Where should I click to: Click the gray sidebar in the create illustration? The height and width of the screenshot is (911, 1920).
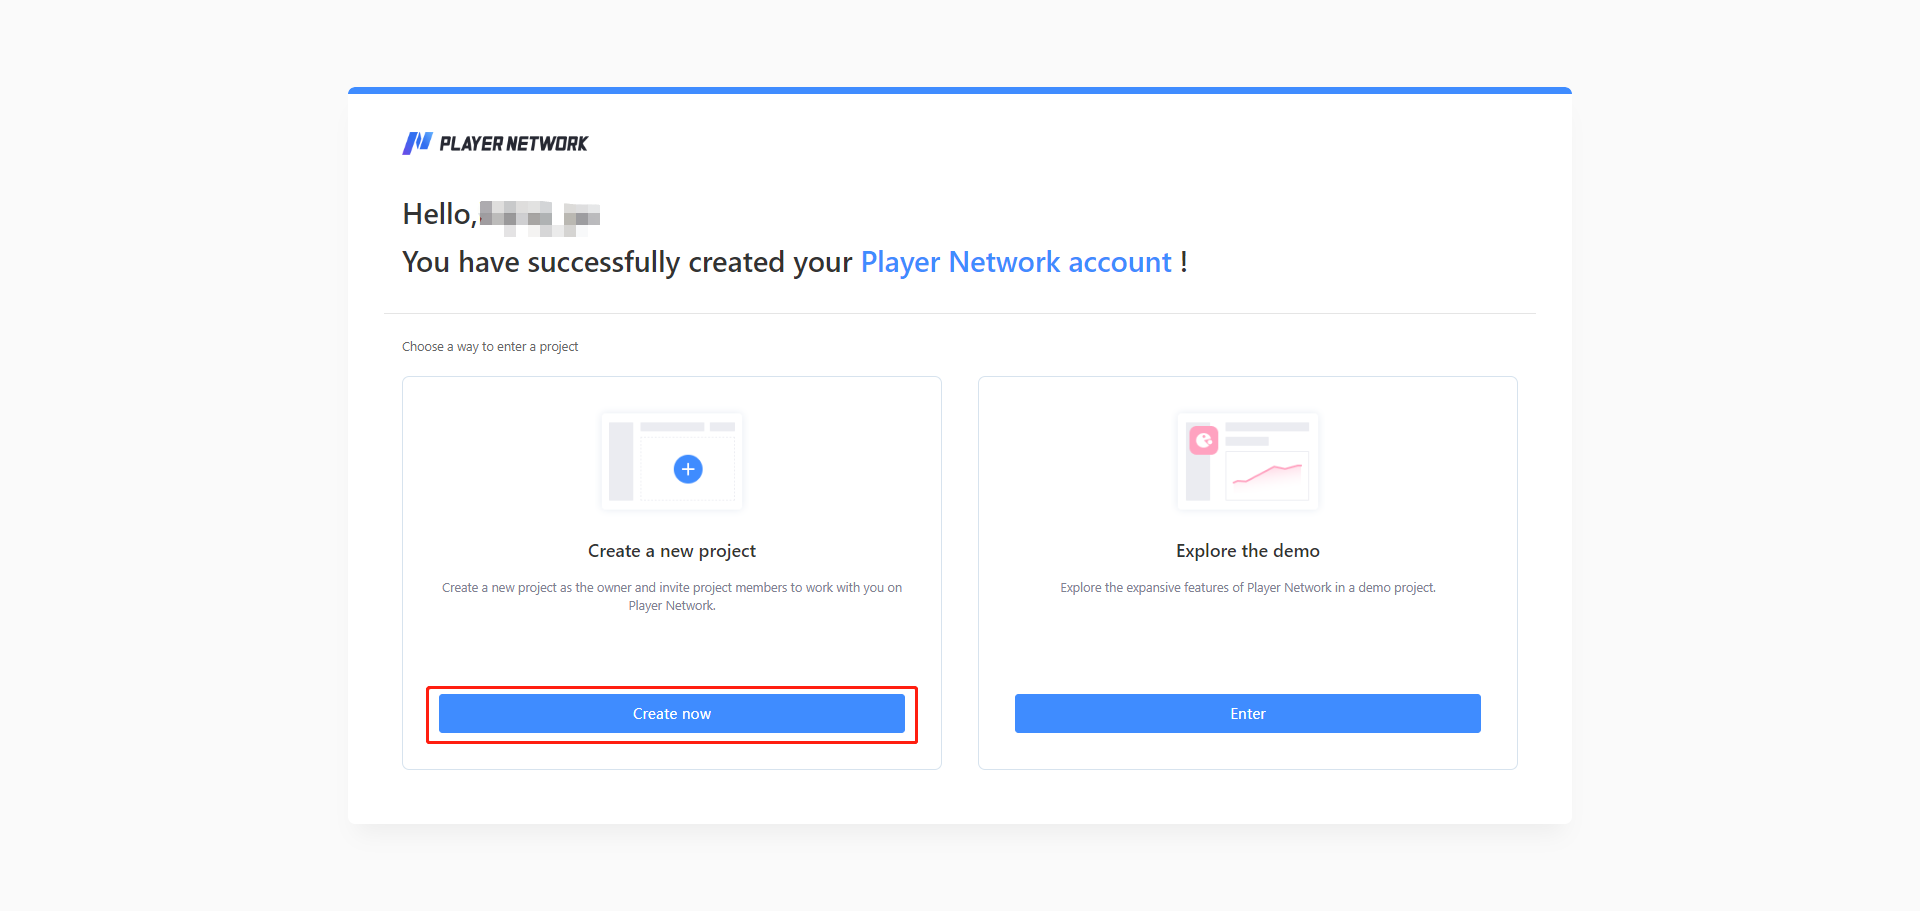[621, 461]
